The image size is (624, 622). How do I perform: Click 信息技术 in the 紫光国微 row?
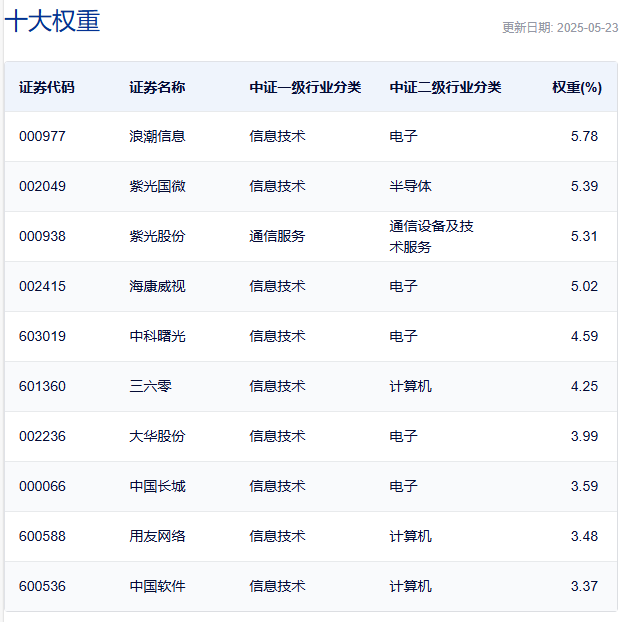(x=277, y=186)
